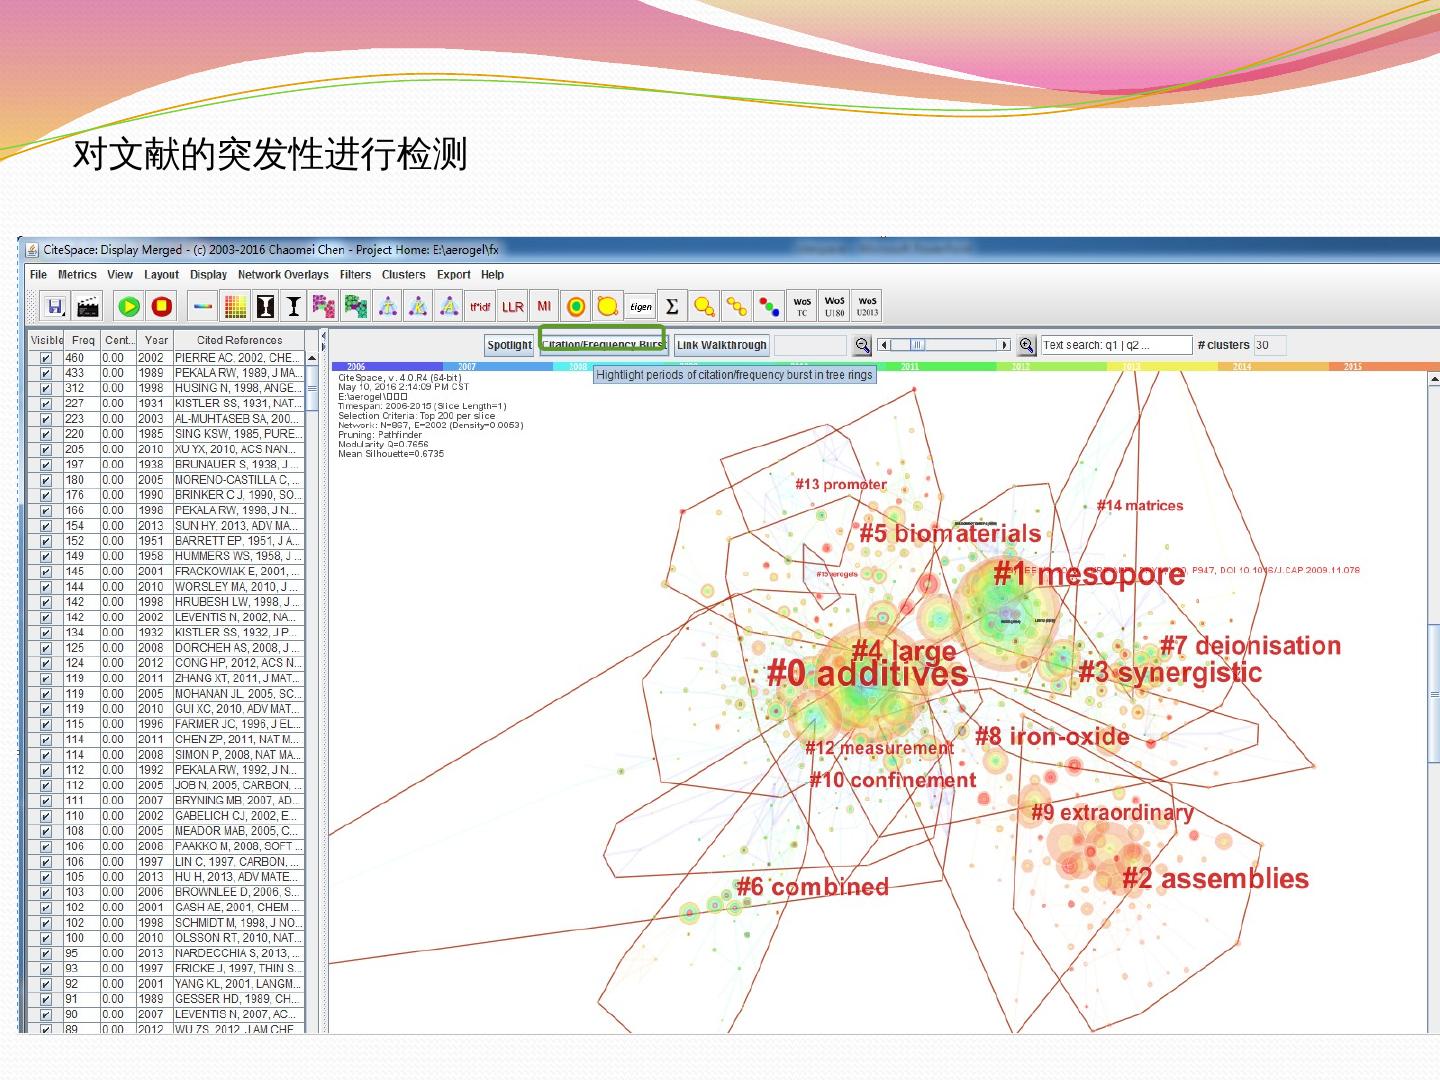
Task: Click the empty field beside Link Walkthrough
Action: click(810, 345)
